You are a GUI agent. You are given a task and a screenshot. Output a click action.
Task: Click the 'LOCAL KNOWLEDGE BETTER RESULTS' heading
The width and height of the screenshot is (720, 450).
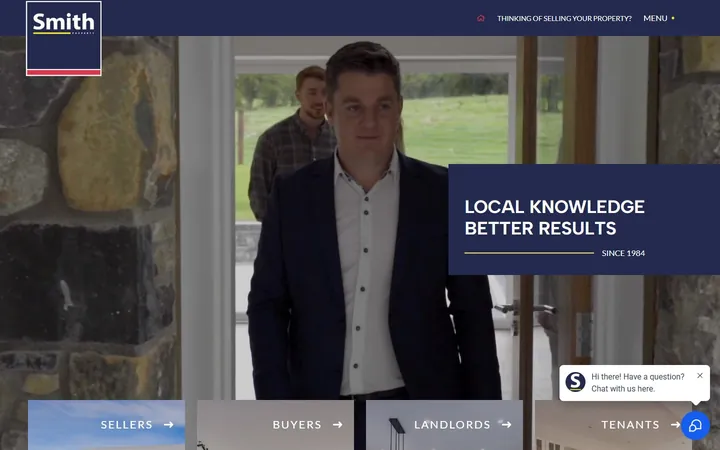tap(555, 217)
